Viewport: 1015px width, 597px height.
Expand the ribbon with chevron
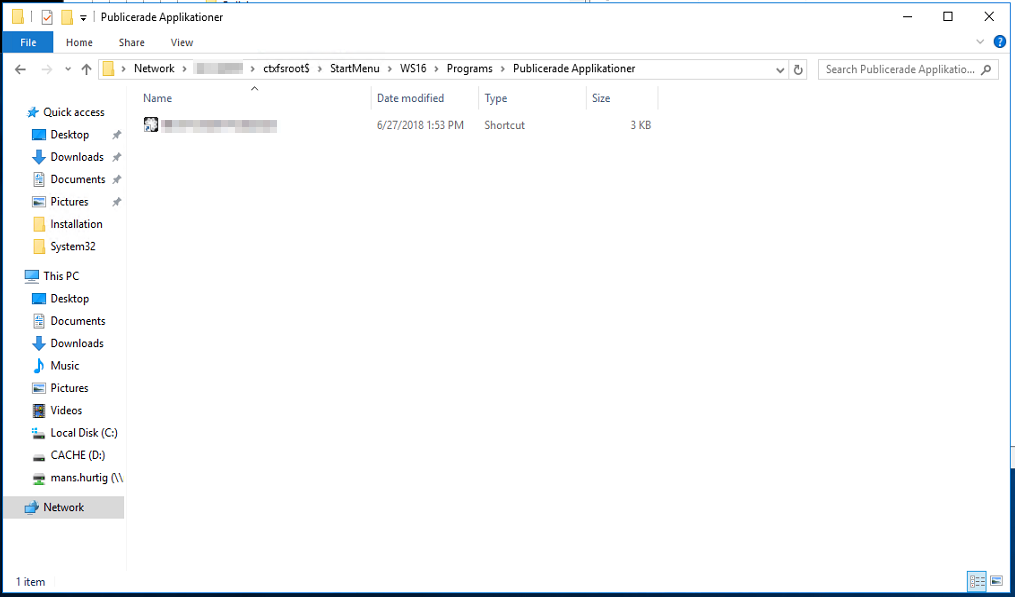(x=980, y=42)
